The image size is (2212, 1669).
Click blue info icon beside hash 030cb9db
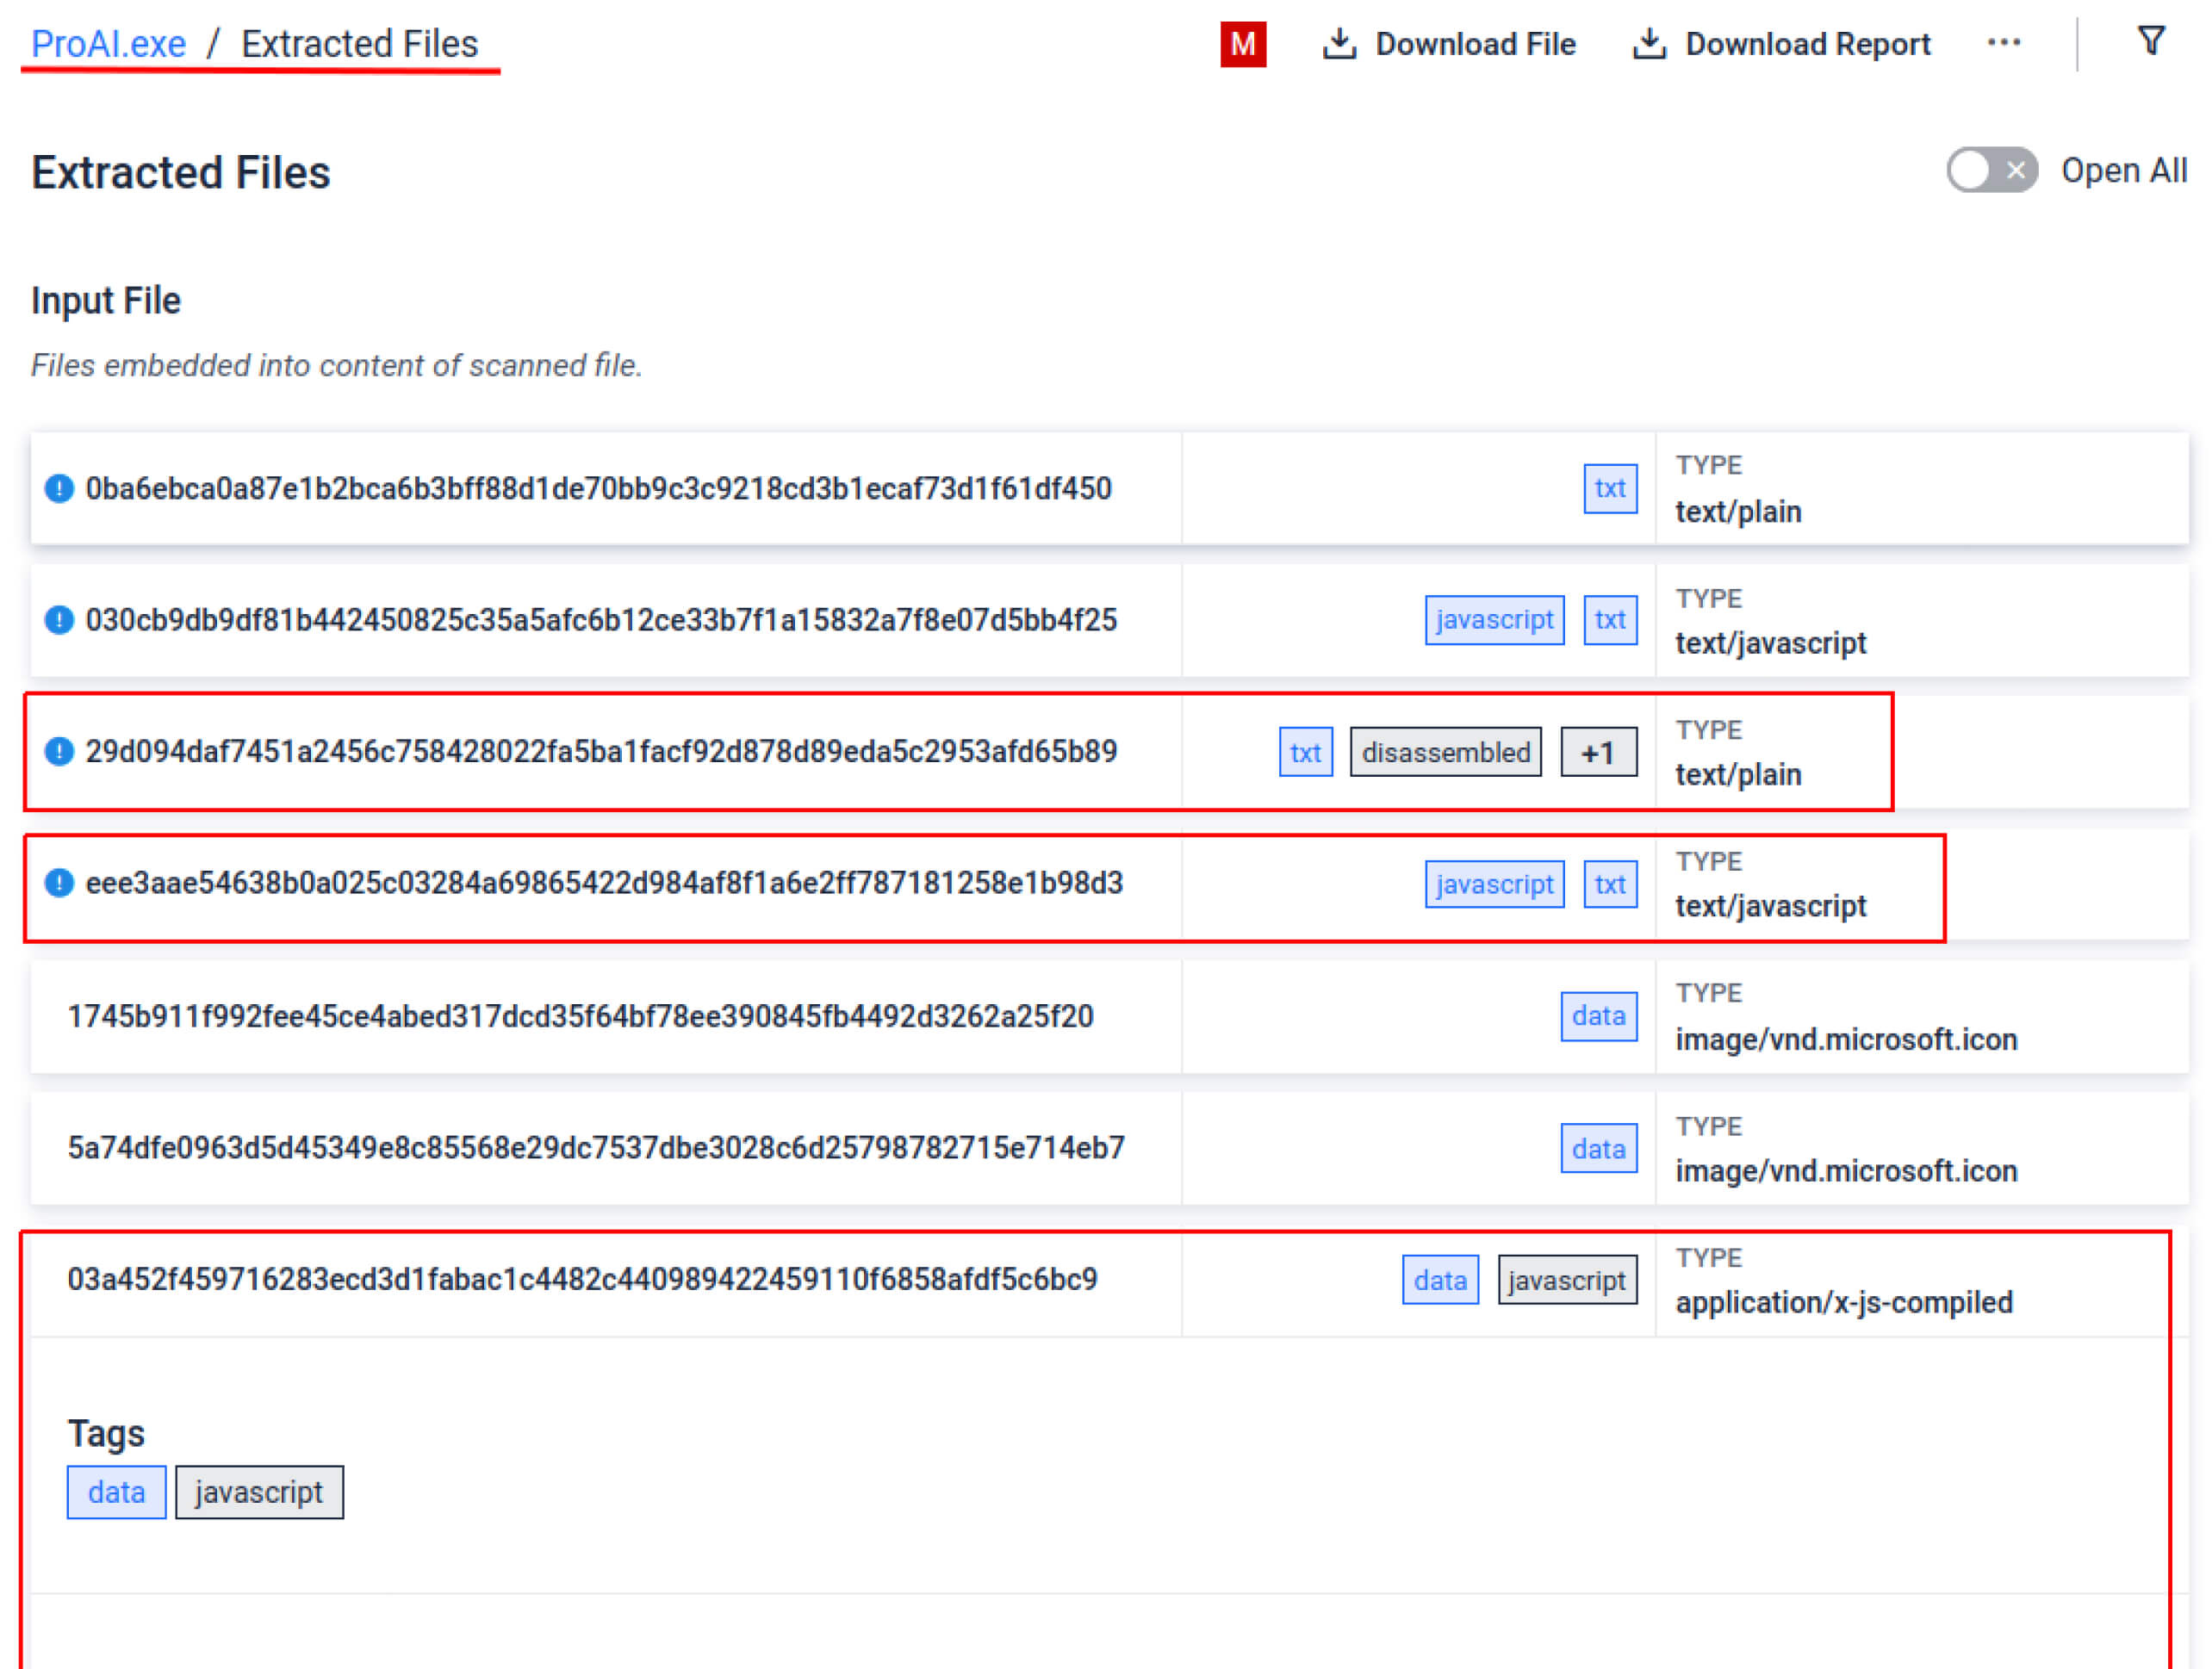coord(59,620)
